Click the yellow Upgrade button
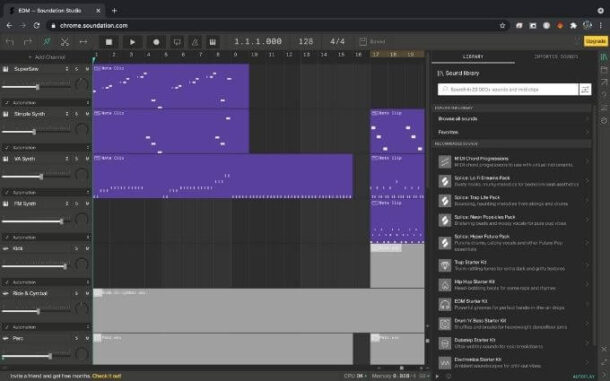Screen dimensions: 610x381 click(595, 41)
